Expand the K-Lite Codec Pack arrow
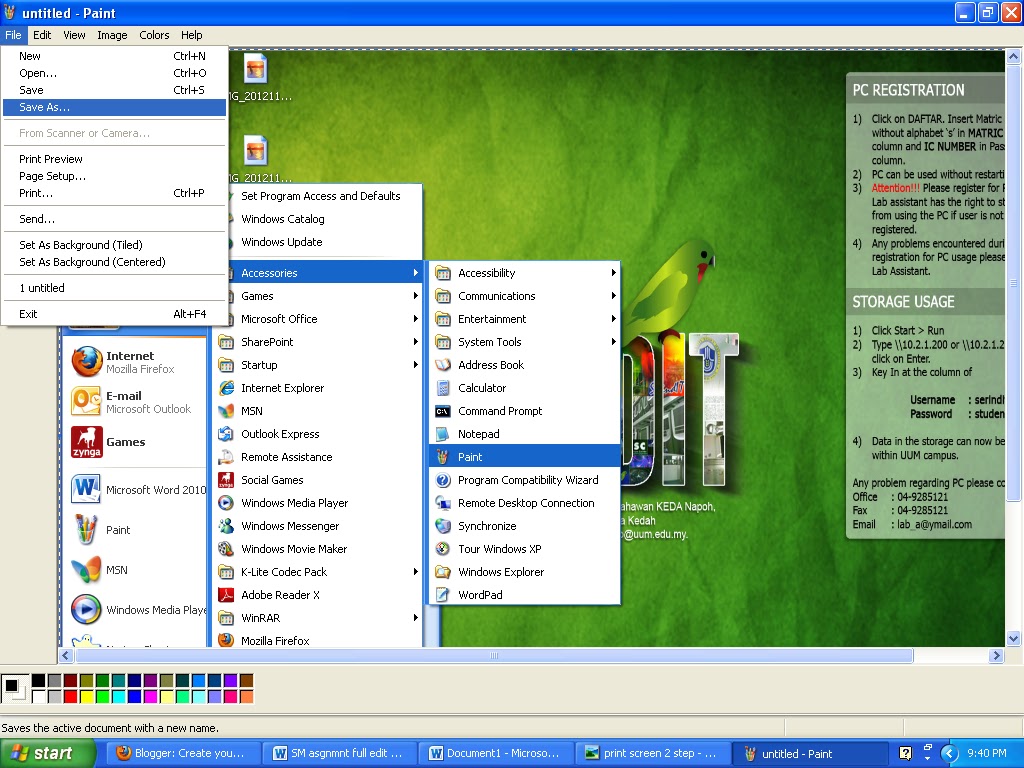Screen dimensions: 1024x768 [x=415, y=572]
